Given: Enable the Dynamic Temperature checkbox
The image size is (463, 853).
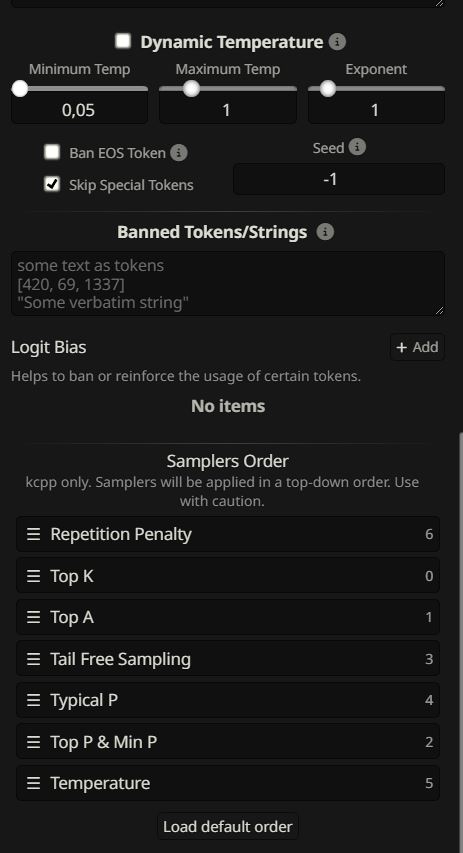Looking at the screenshot, I should 124,41.
